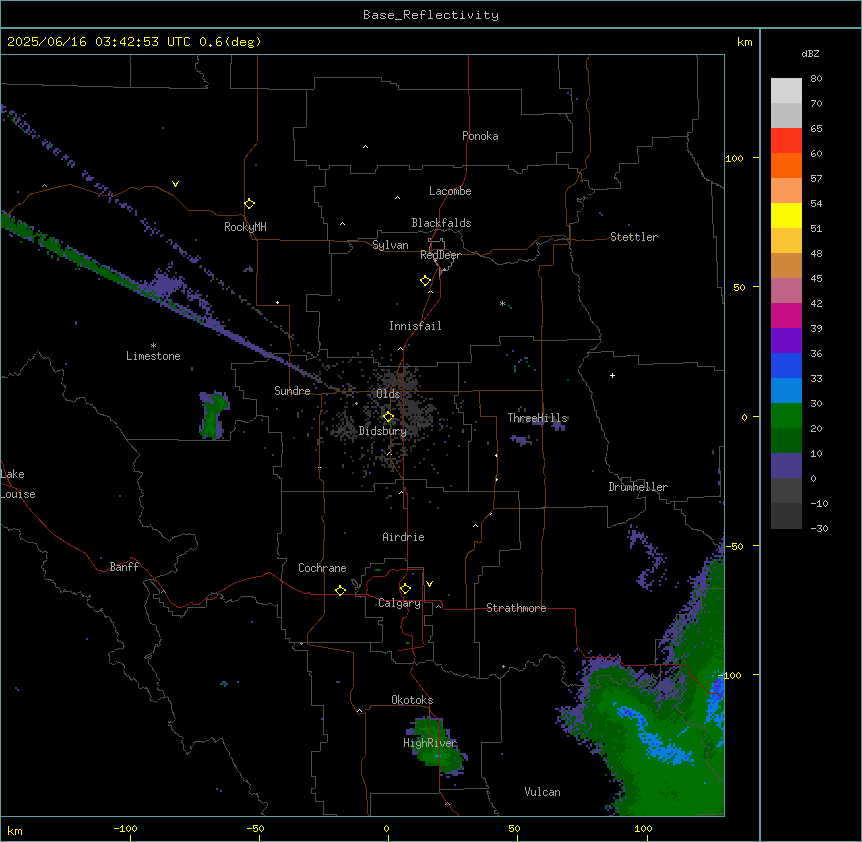The width and height of the screenshot is (862, 842).
Task: Click the Drumheller label
Action: click(638, 487)
